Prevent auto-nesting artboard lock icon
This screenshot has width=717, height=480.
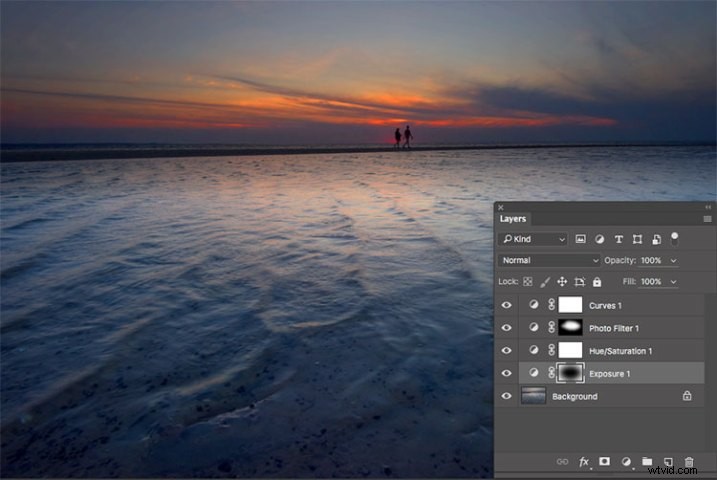point(579,282)
